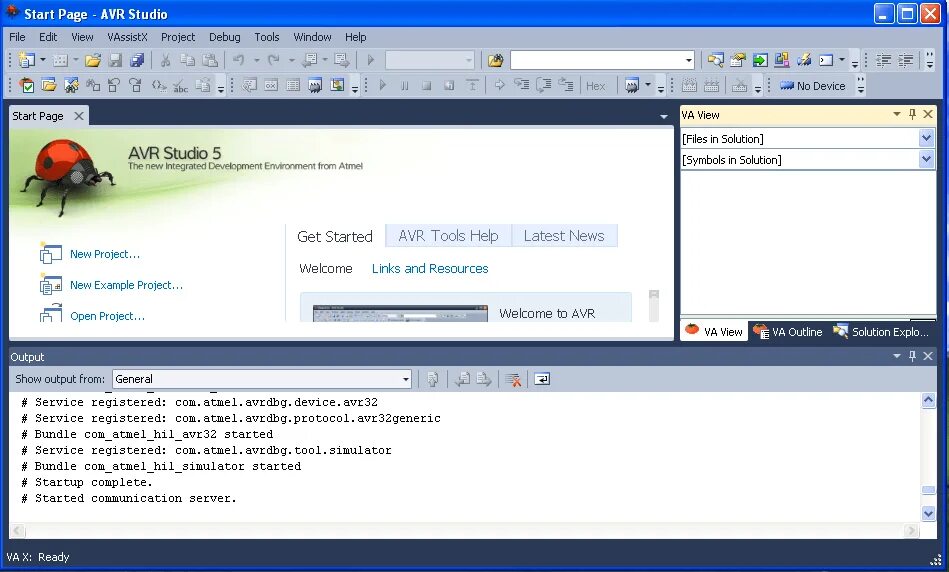
Task: Click the Undo arrow icon
Action: [x=238, y=60]
